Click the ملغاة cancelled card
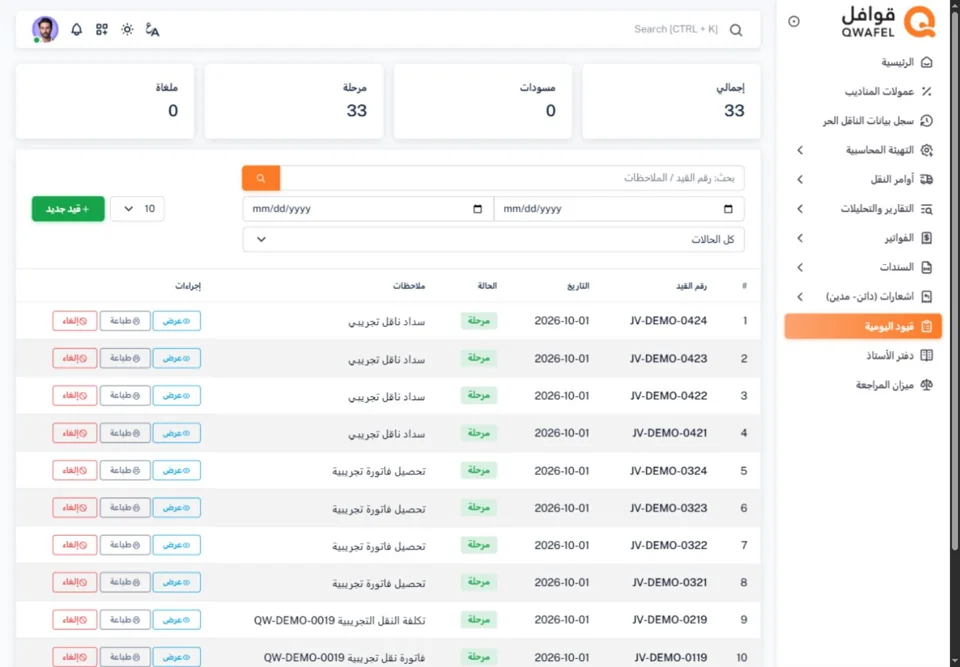 [105, 101]
